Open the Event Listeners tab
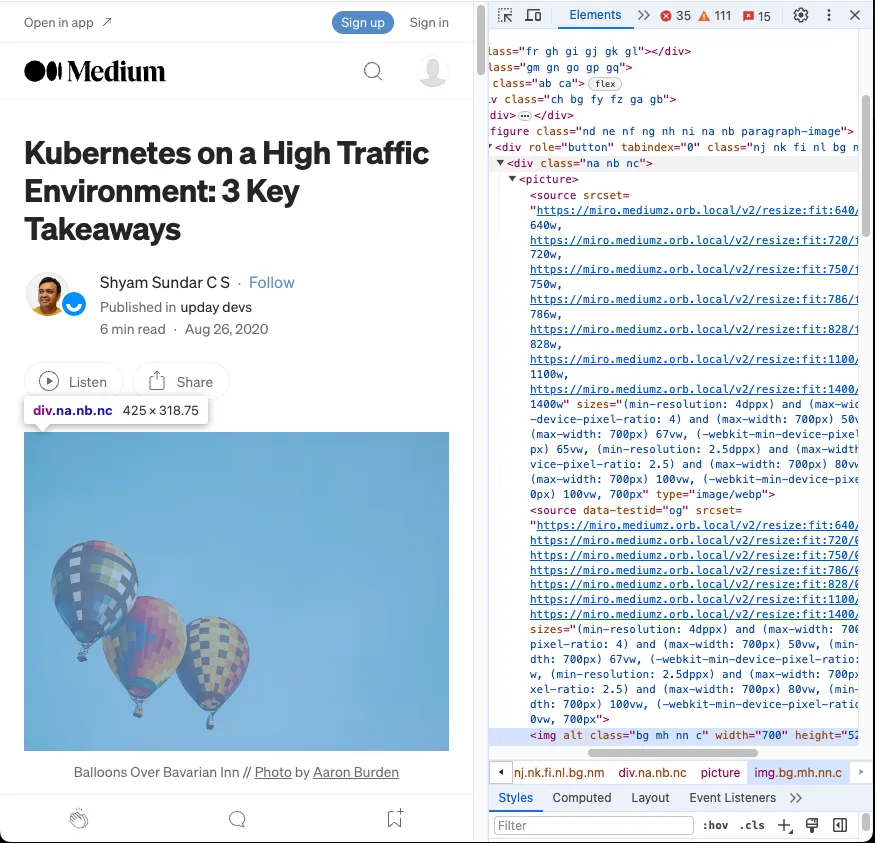 pos(732,797)
